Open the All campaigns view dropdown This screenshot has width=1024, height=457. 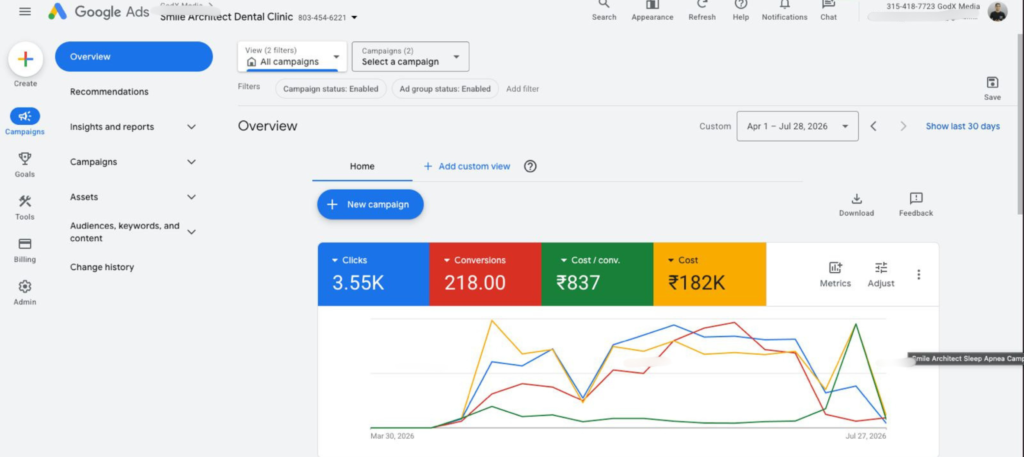(292, 56)
